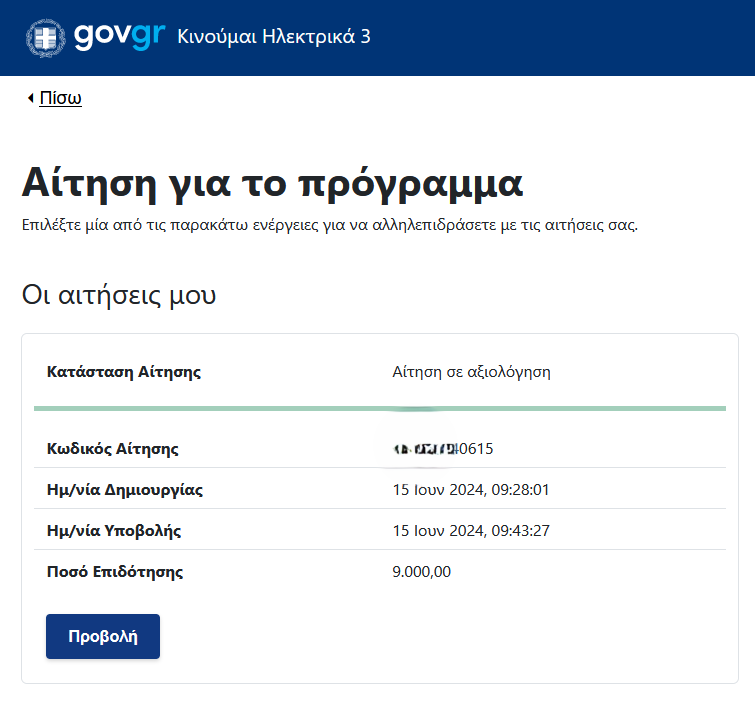Select the Αίτηση σε αξιολόγηση status text
Viewport: 755px width, 706px height.
pos(472,372)
